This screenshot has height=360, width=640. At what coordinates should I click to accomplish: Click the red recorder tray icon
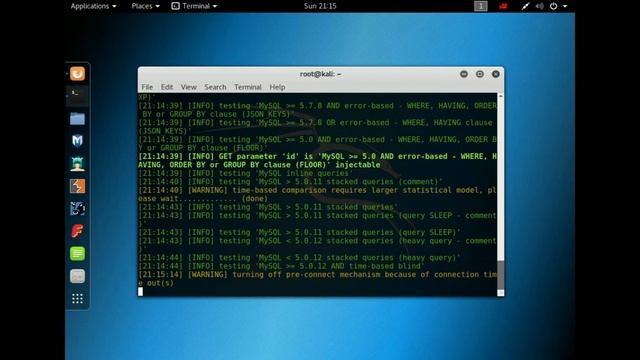pos(503,6)
